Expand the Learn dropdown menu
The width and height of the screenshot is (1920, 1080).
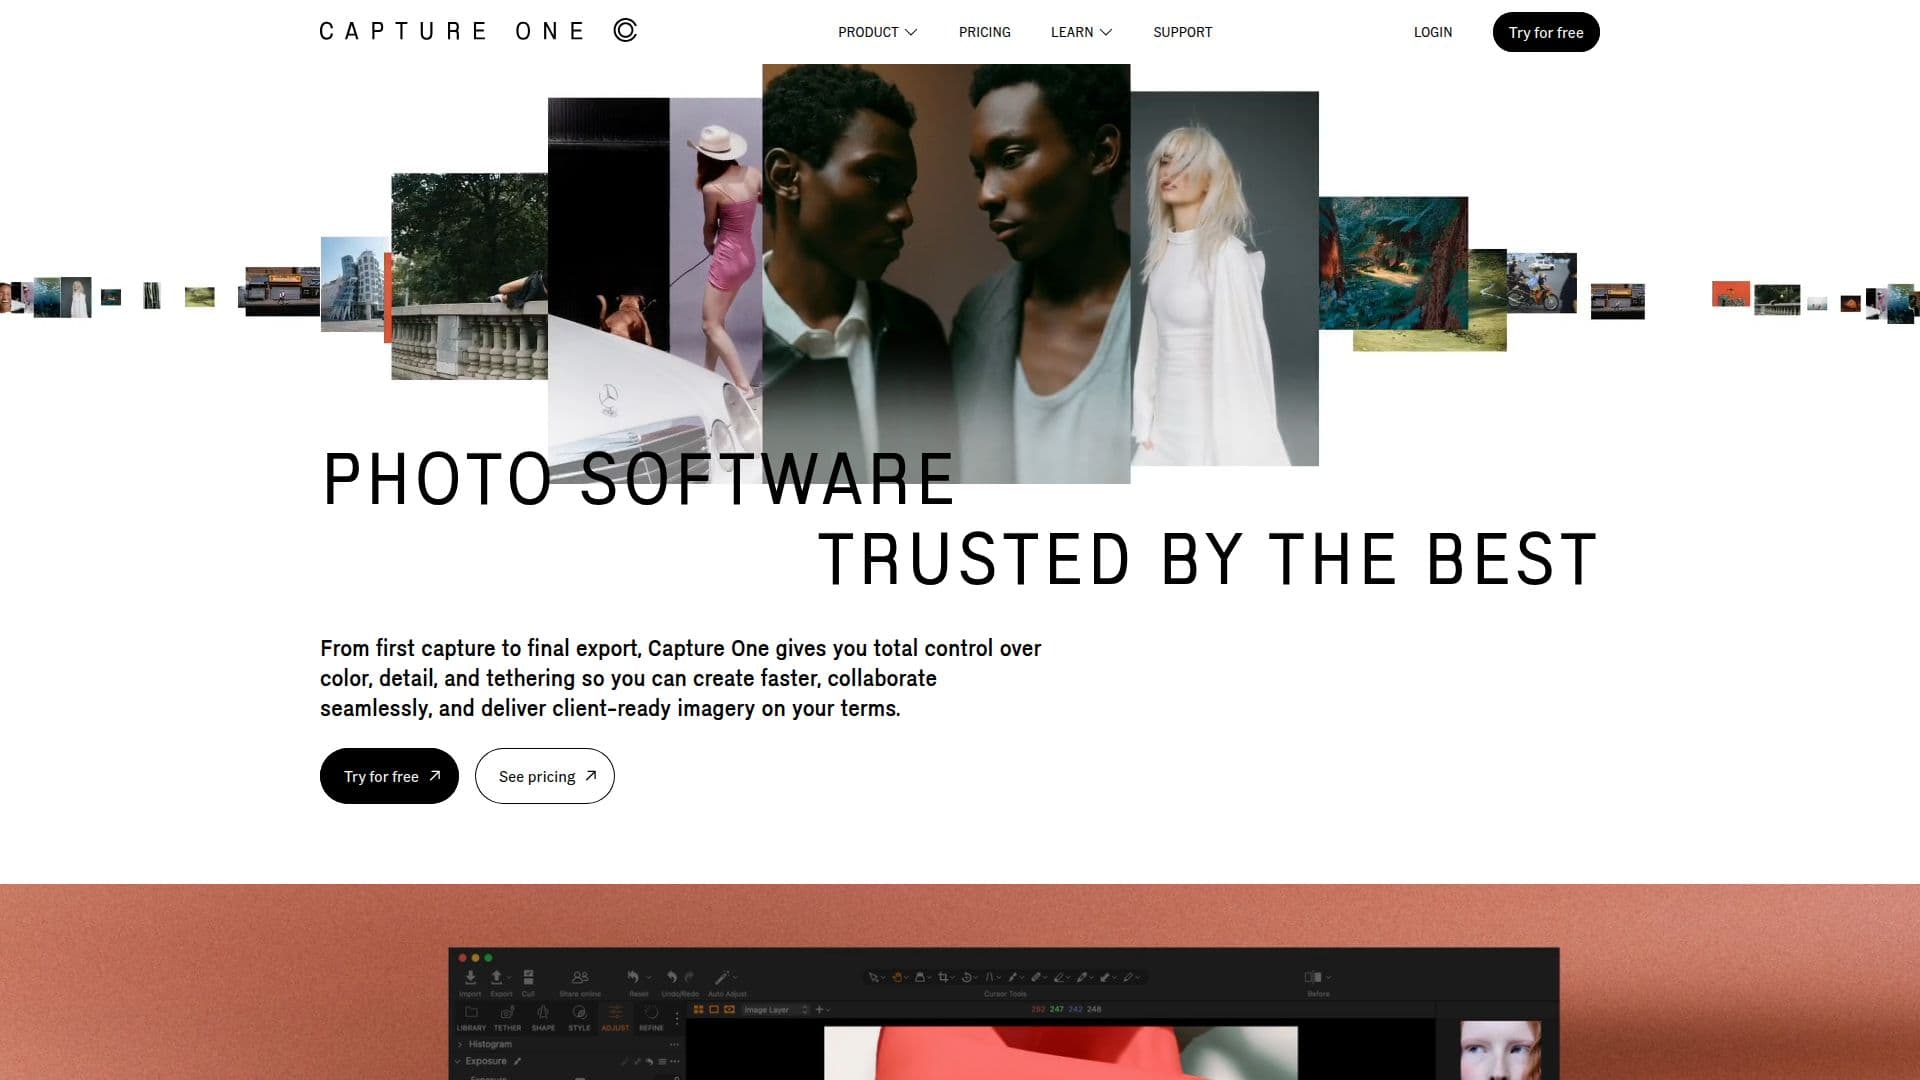(x=1081, y=32)
